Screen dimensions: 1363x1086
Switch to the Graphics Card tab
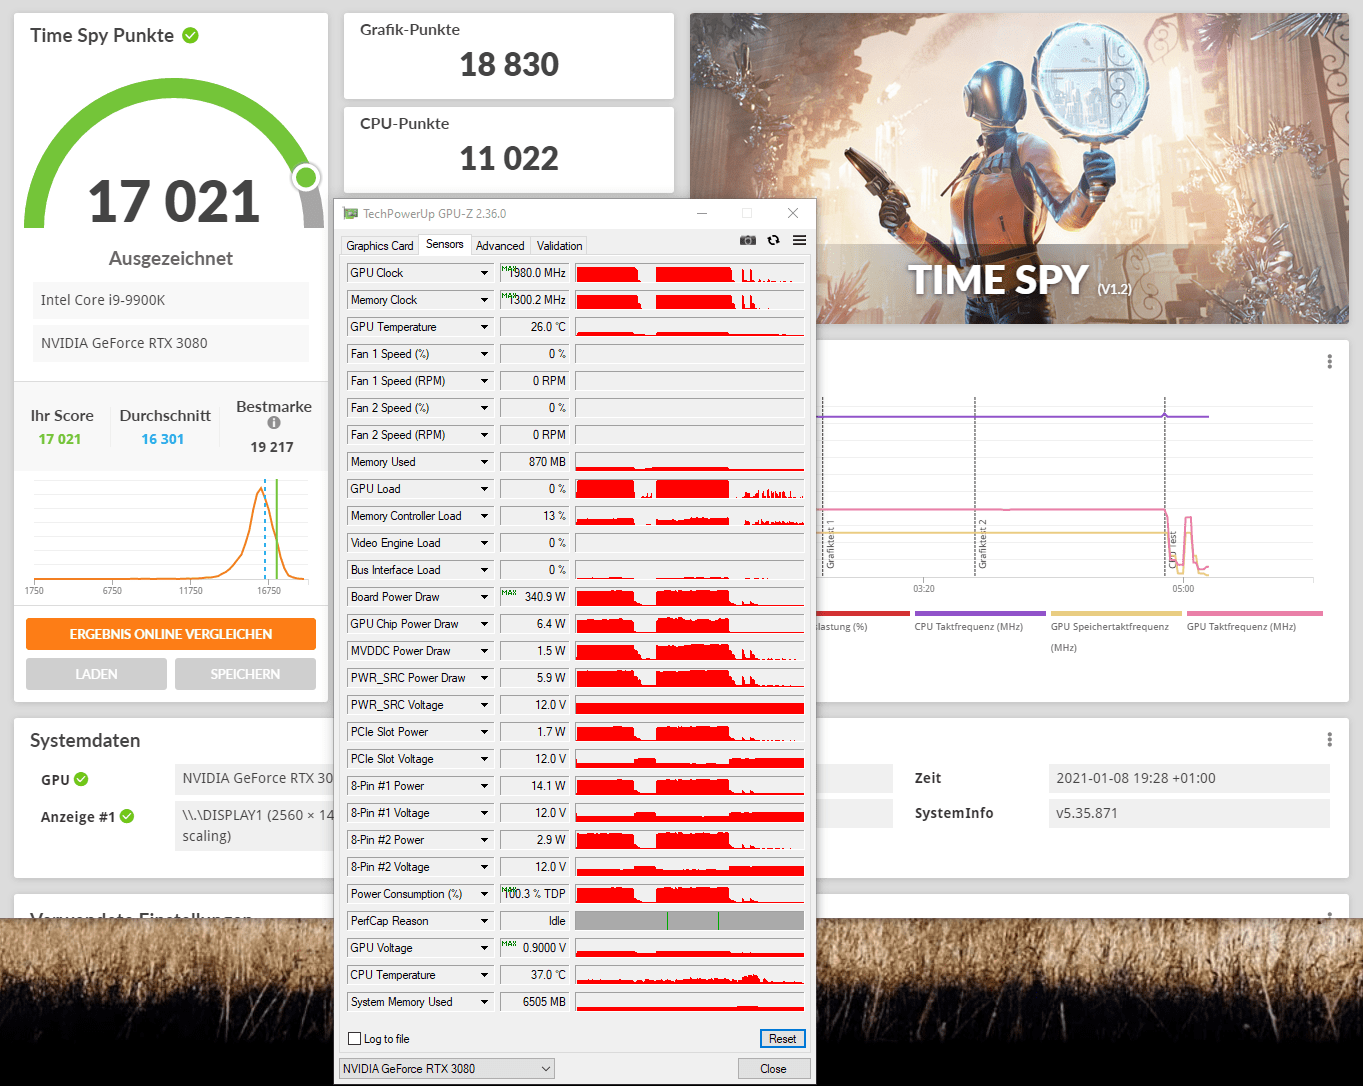tap(380, 246)
